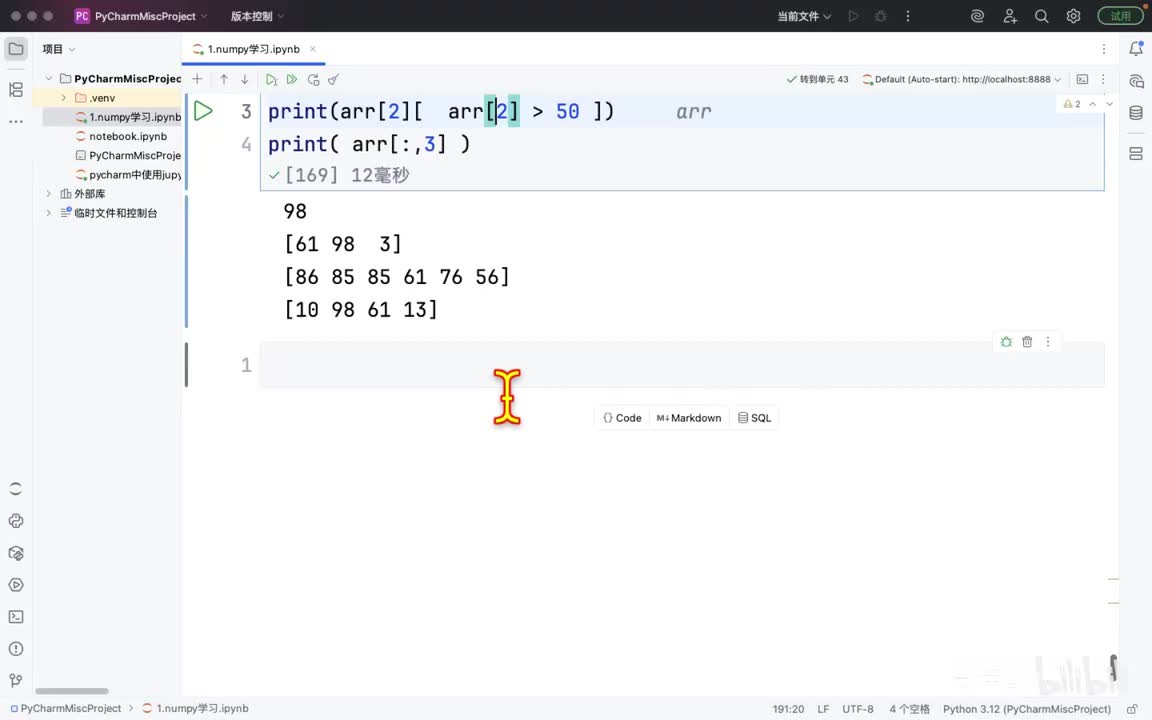Show more tool windows ellipsis in left sidebar
1152x720 pixels.
(x=15, y=121)
